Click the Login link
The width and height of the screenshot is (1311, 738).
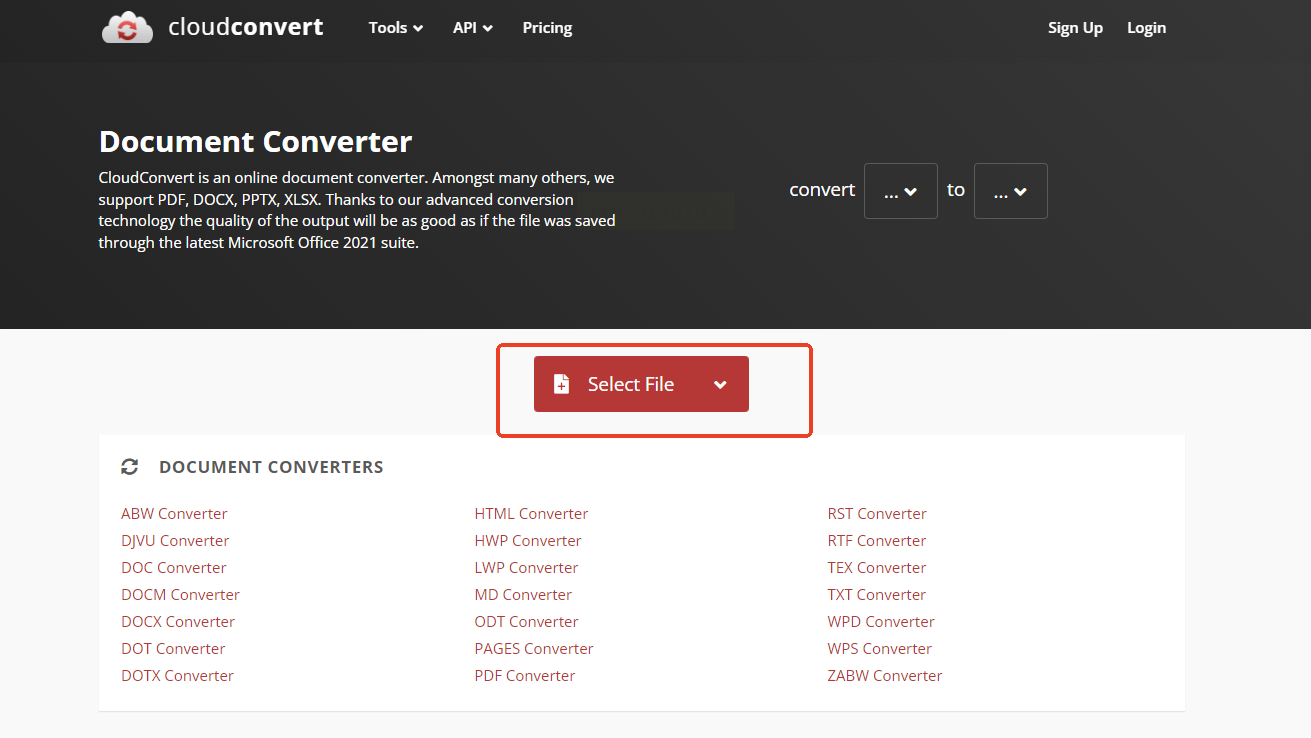coord(1146,28)
